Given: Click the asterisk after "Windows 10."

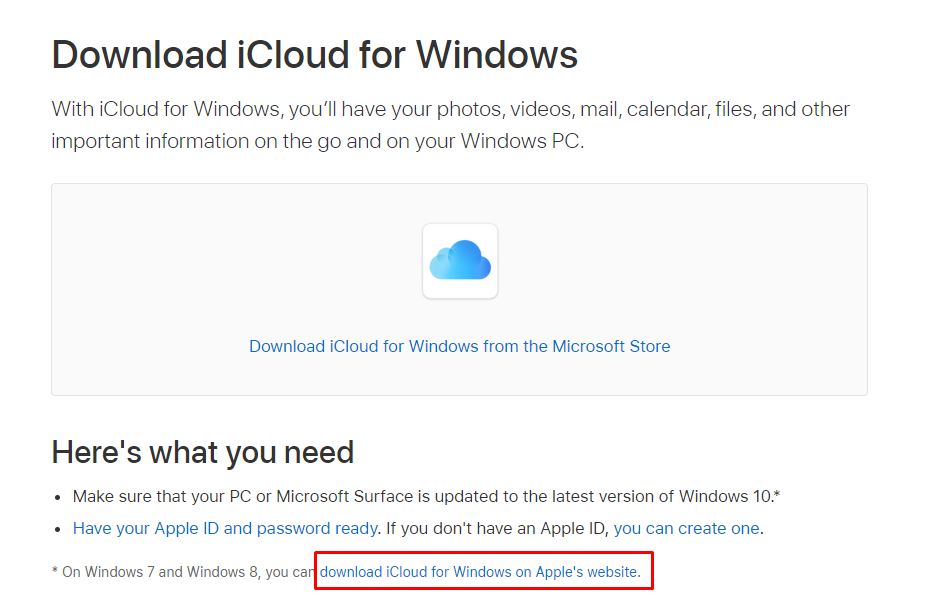Looking at the screenshot, I should (x=777, y=494).
